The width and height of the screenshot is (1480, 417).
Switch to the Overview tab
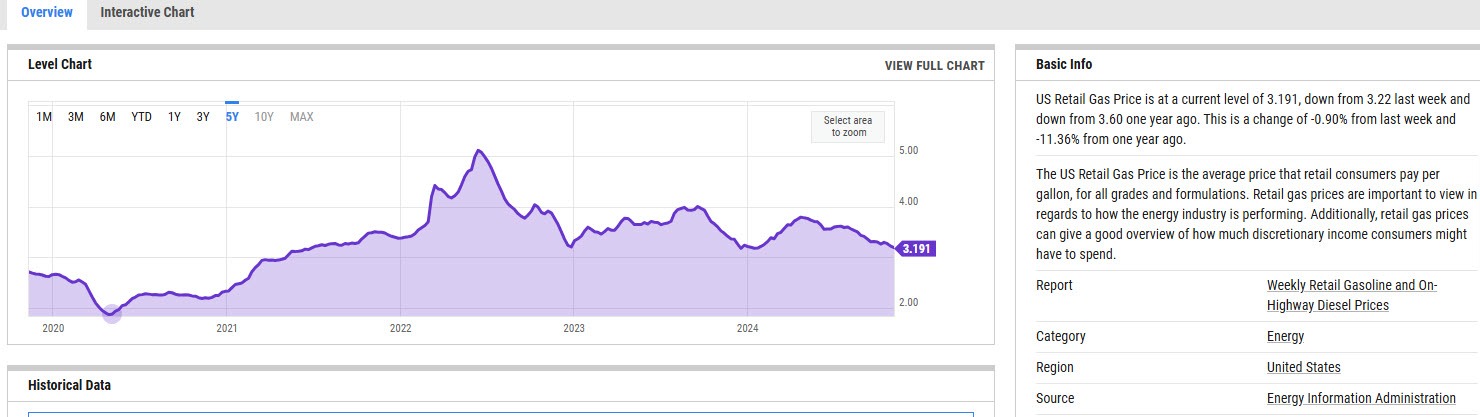(46, 13)
